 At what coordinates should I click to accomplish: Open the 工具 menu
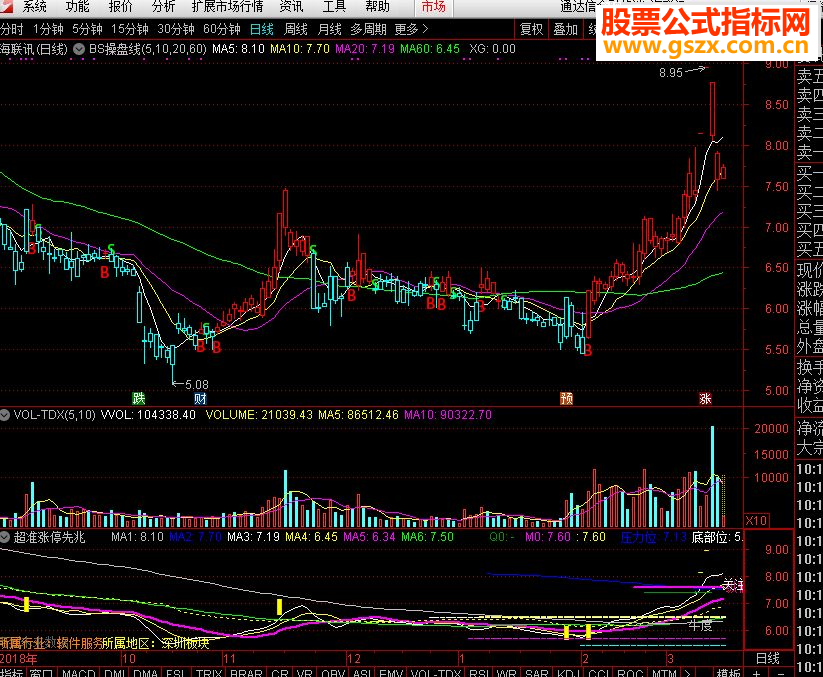point(334,6)
